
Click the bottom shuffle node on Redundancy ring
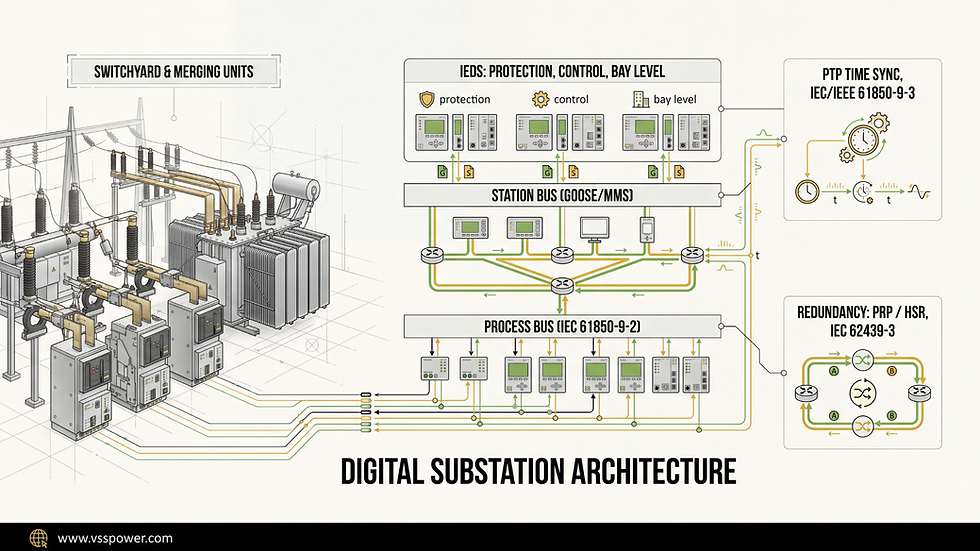pos(862,427)
